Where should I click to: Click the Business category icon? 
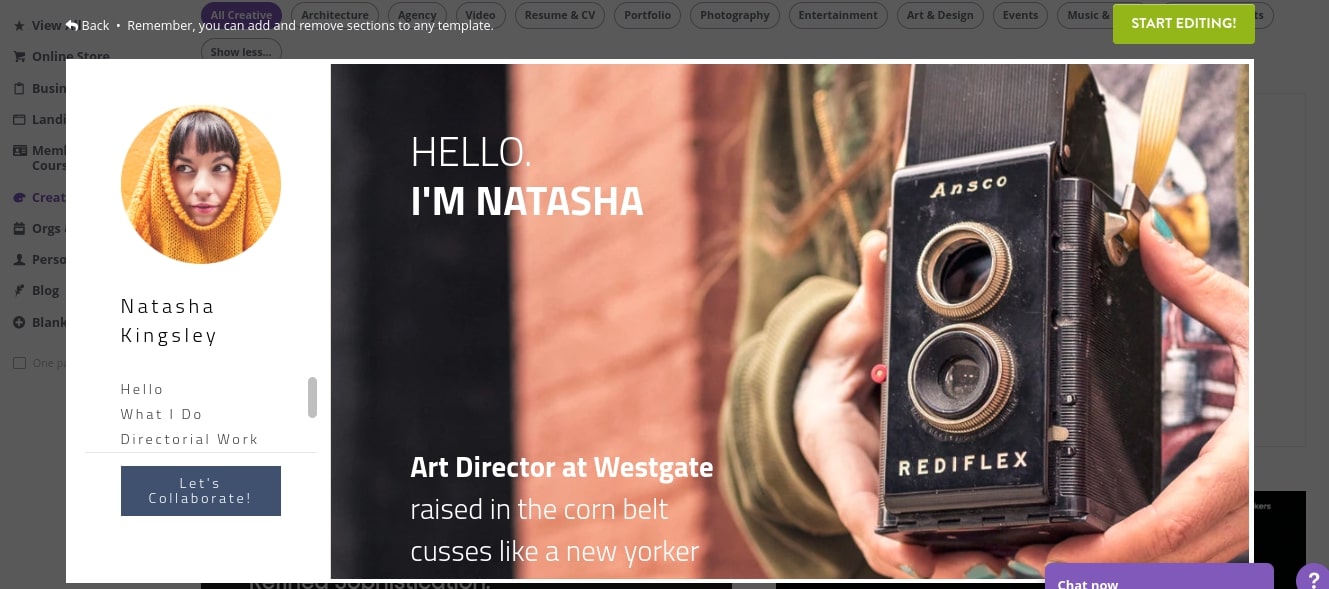(x=19, y=88)
